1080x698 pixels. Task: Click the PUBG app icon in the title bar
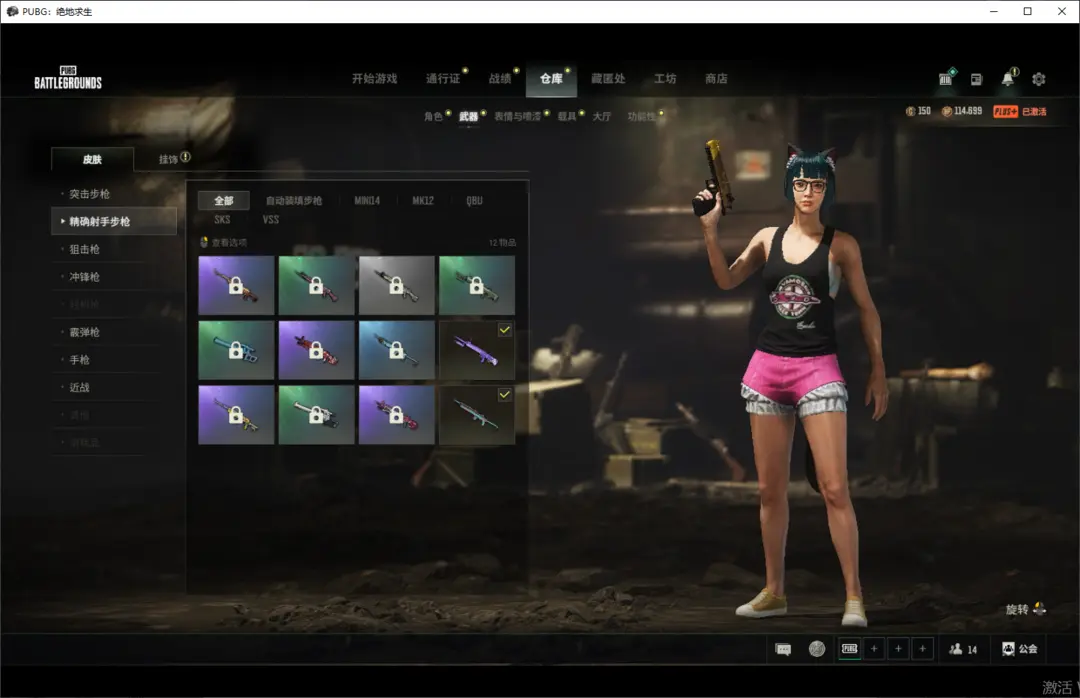12,11
